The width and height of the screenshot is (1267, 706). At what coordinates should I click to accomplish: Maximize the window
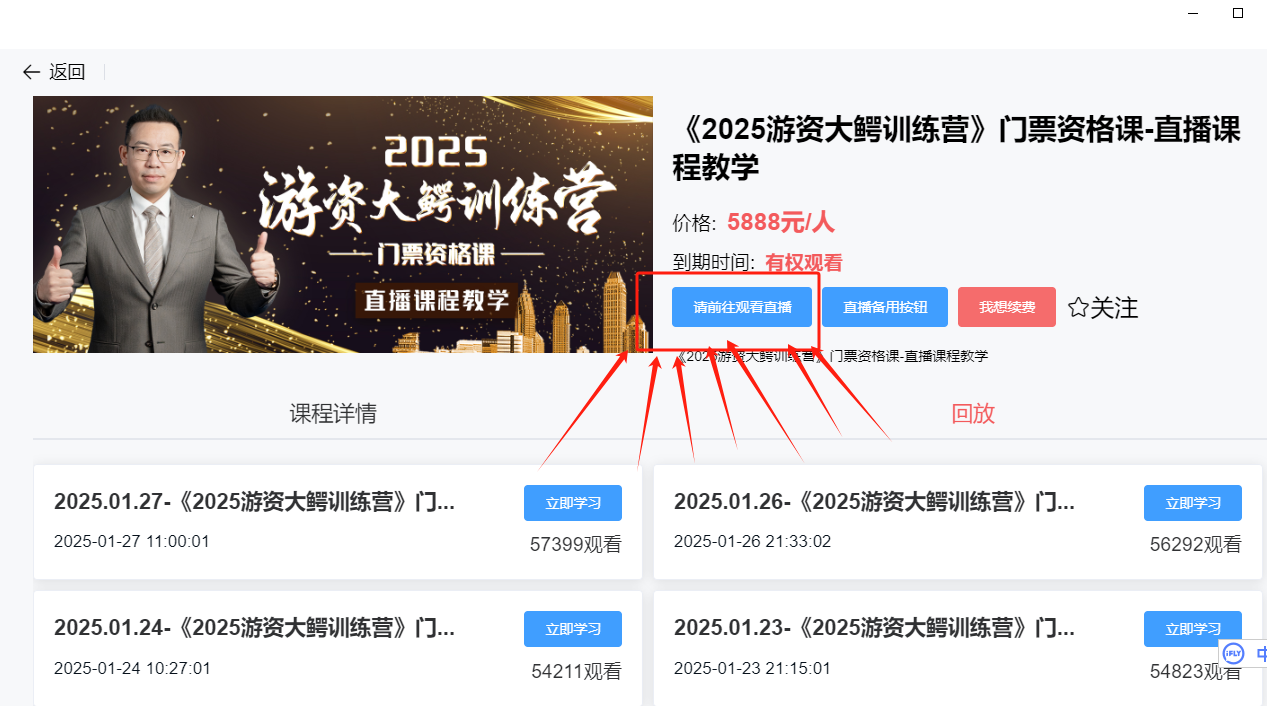click(1238, 13)
